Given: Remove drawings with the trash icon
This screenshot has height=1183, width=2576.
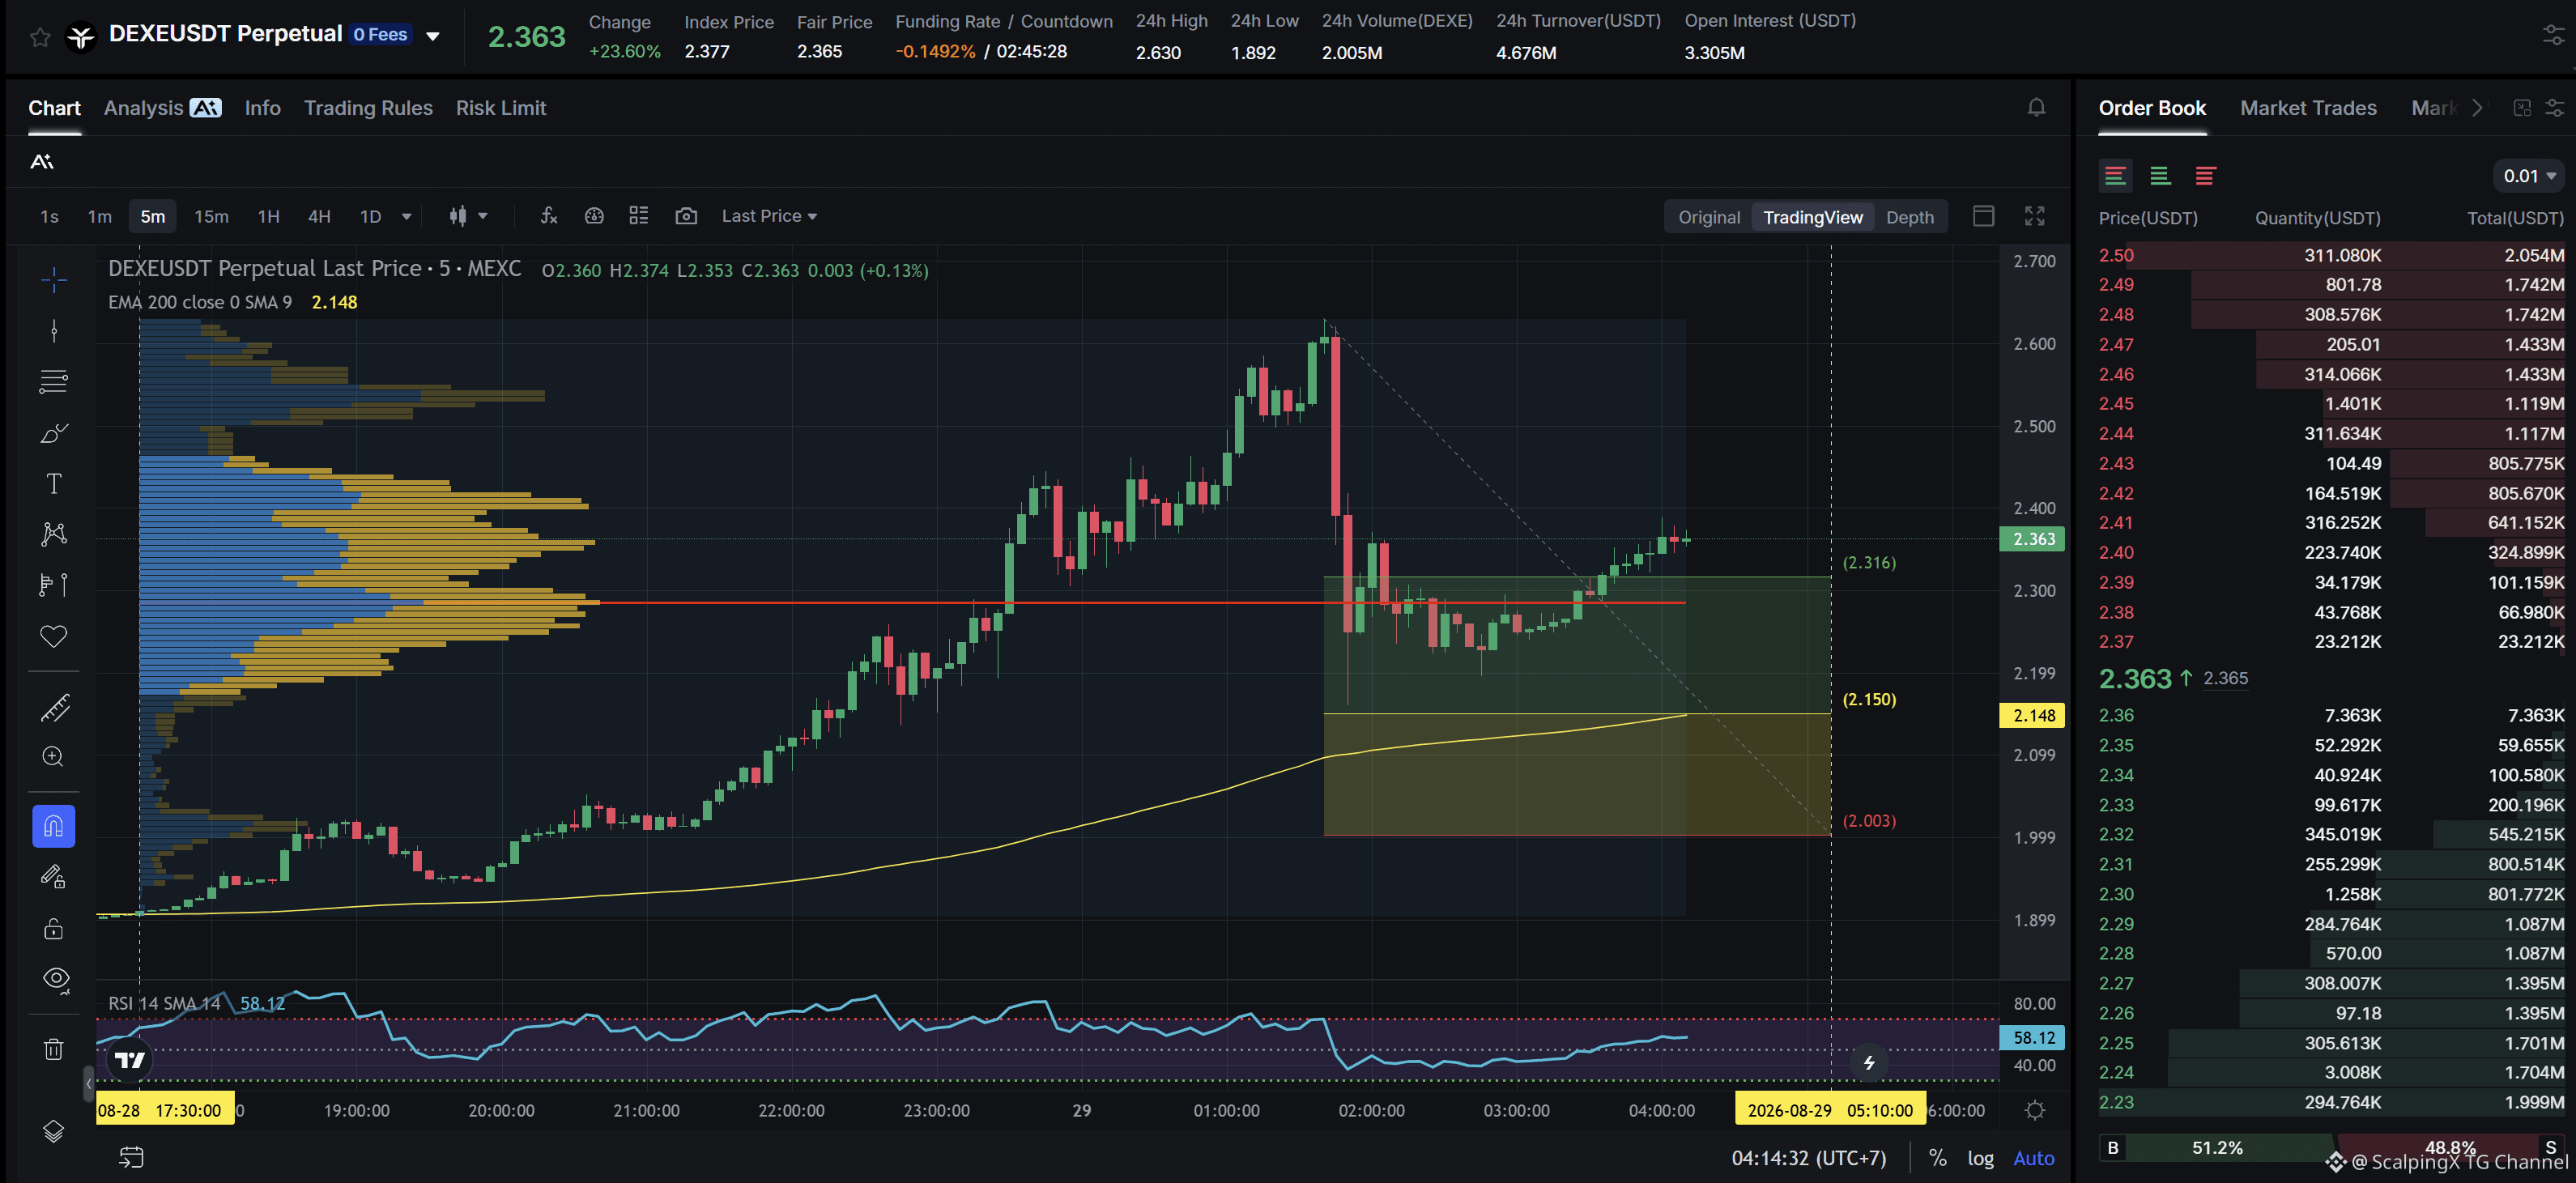Looking at the screenshot, I should coord(54,1049).
